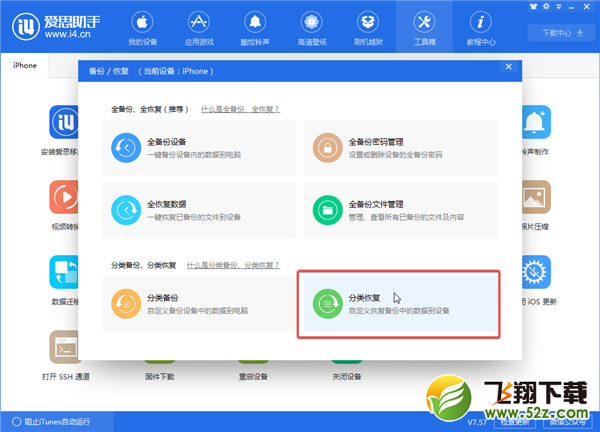This screenshot has width=600, height=432.
Task: Open 工具箱 toolbox section
Action: tap(424, 29)
